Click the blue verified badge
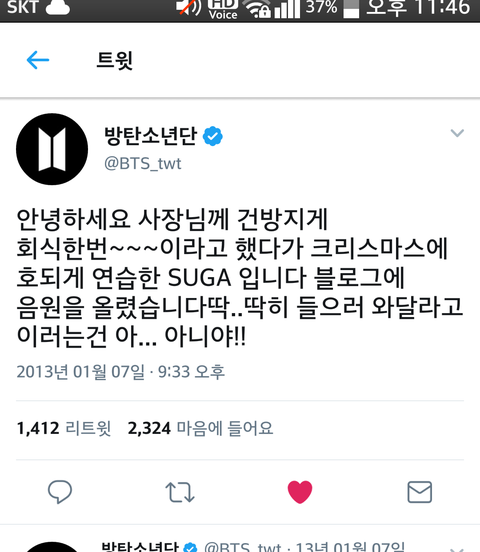Screen dimensions: 480x552 [x=213, y=136]
